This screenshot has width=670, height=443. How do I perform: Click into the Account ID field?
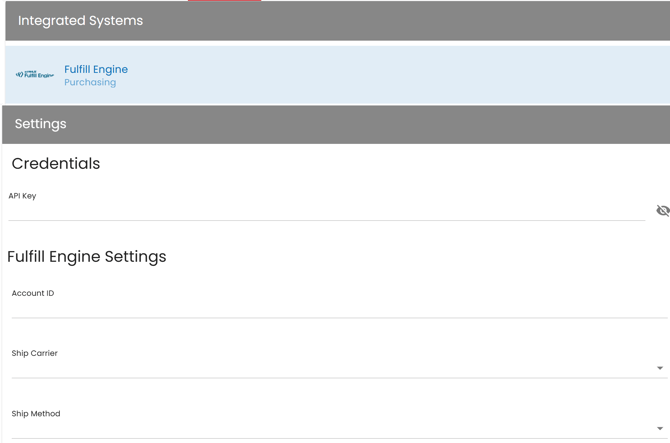click(338, 308)
